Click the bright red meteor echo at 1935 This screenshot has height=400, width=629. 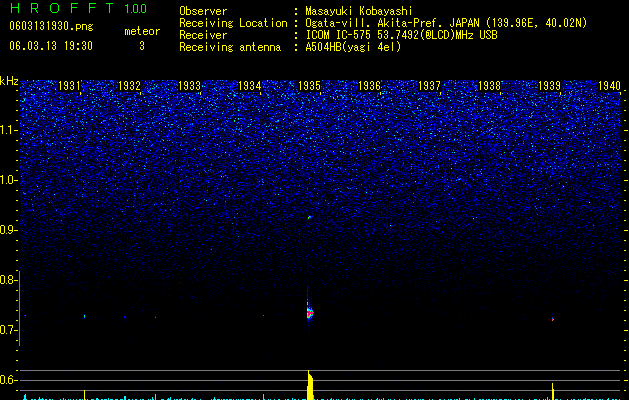click(310, 313)
